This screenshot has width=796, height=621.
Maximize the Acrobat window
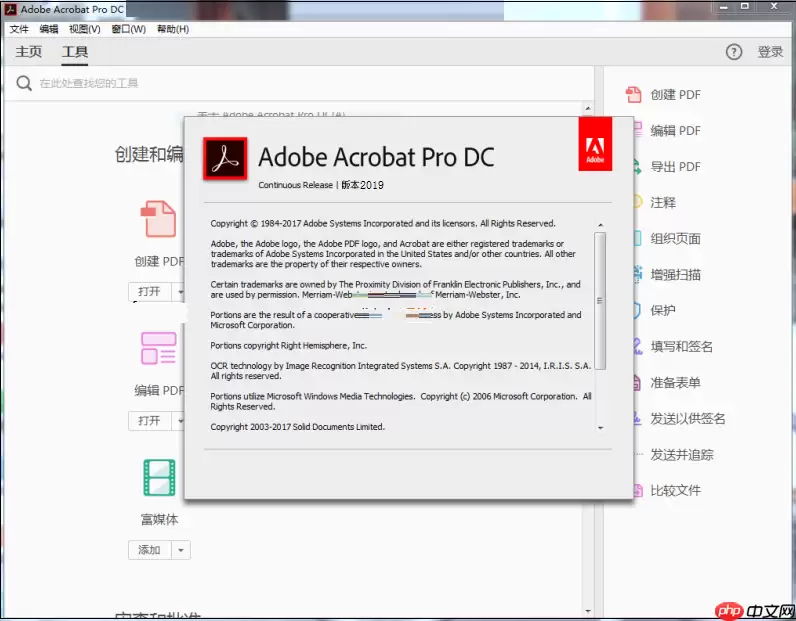click(x=745, y=7)
